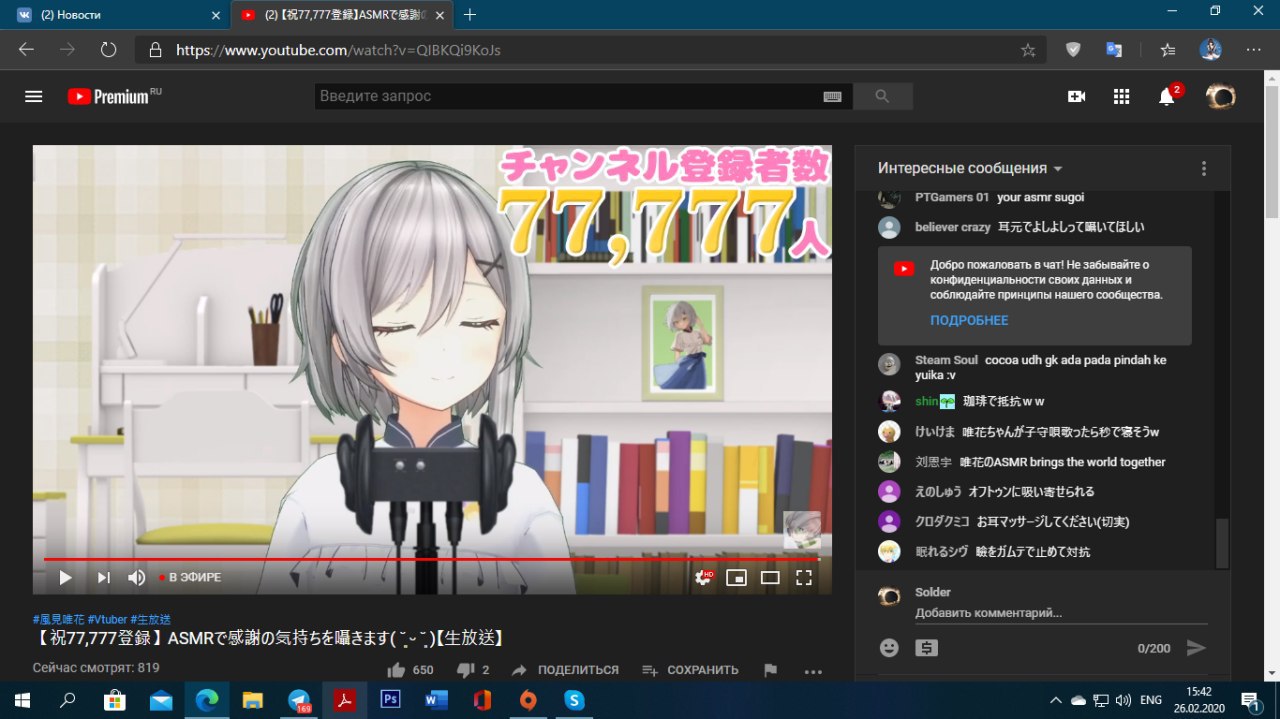Switch ENG input language
This screenshot has width=1280, height=719.
(1151, 700)
